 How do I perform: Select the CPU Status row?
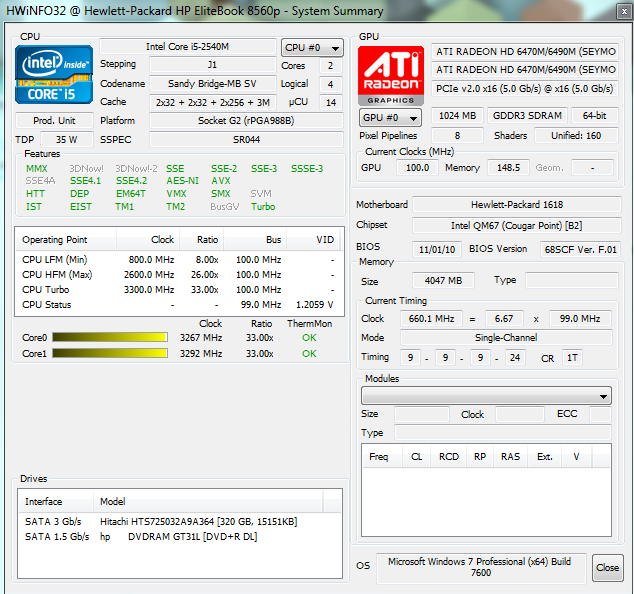(179, 305)
